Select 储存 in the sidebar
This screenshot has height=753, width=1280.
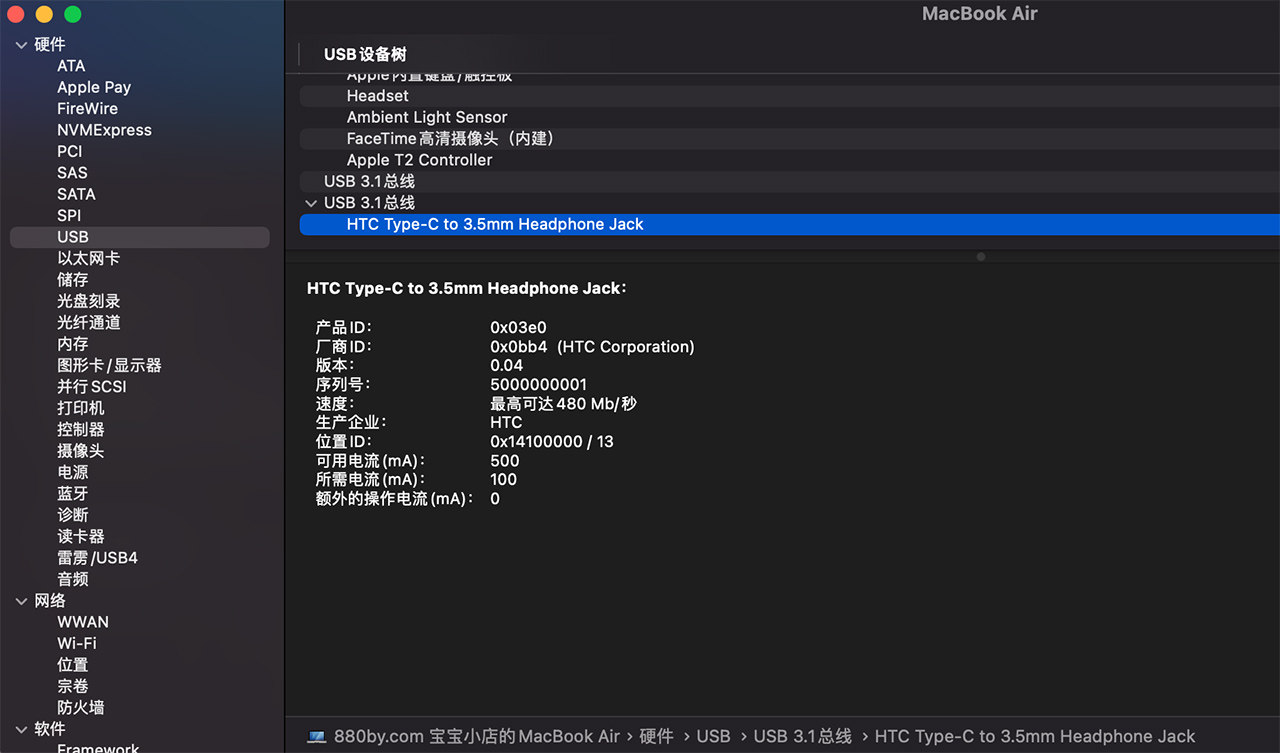pyautogui.click(x=73, y=280)
